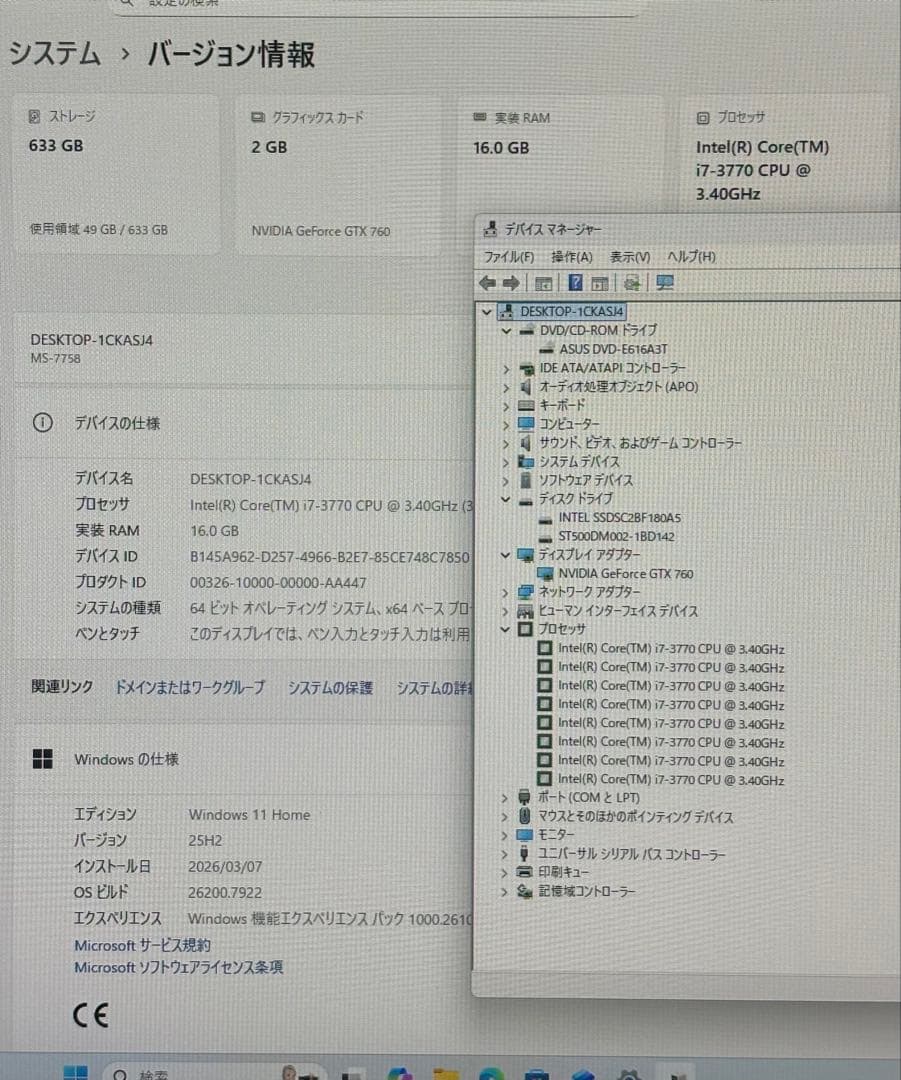Click the Back arrow in Device Manager toolbar

[487, 282]
